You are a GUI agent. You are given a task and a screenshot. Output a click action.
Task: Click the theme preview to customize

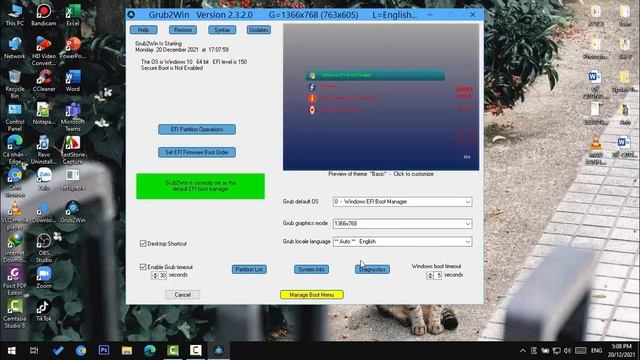381,97
